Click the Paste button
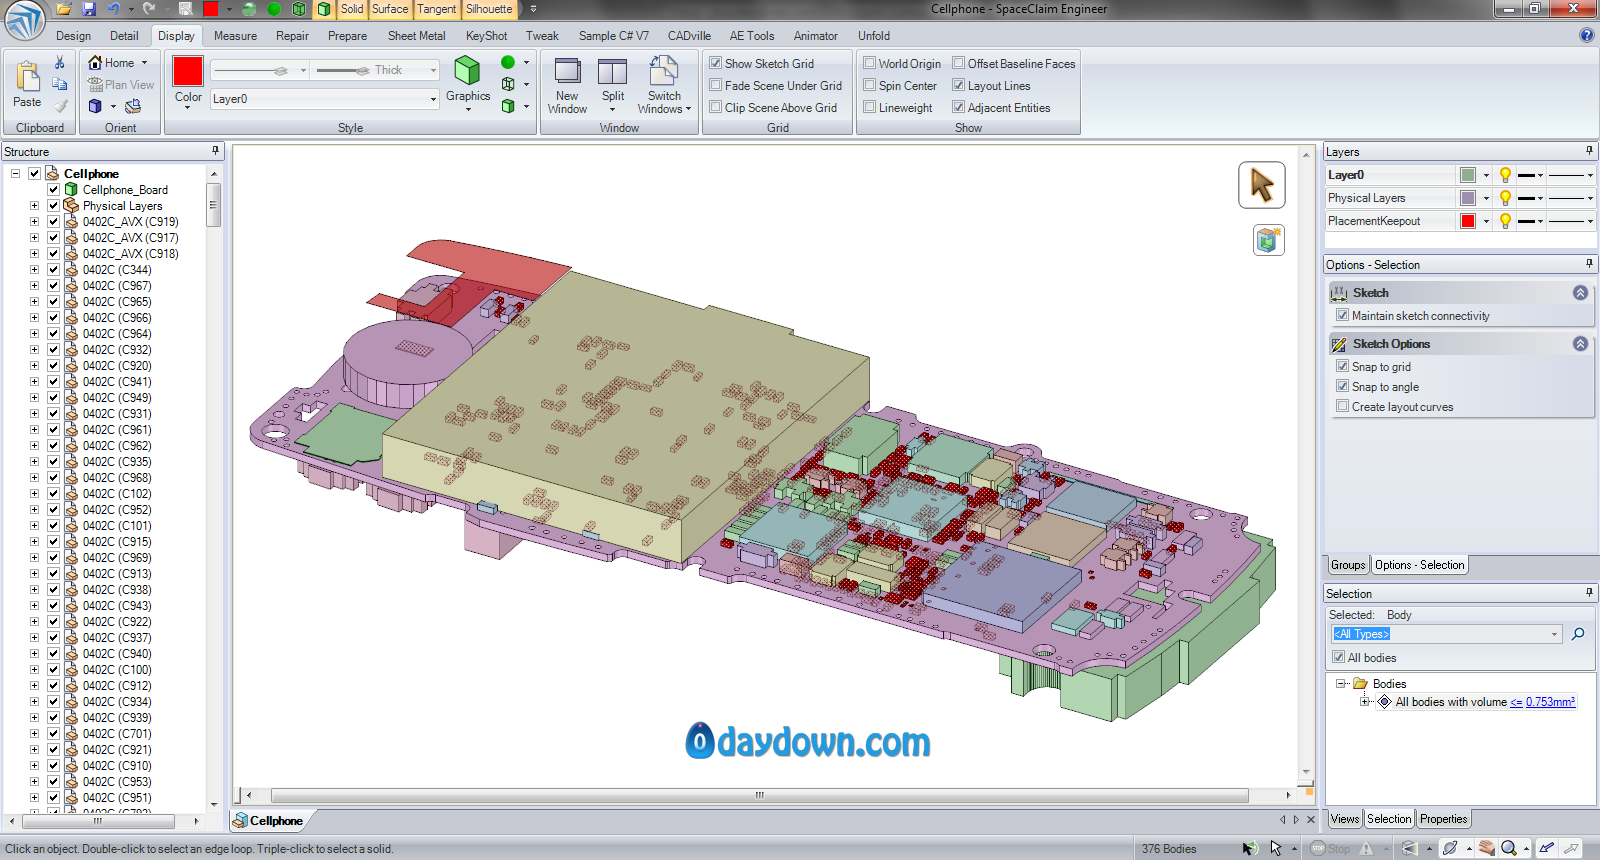The height and width of the screenshot is (860, 1600). (27, 84)
